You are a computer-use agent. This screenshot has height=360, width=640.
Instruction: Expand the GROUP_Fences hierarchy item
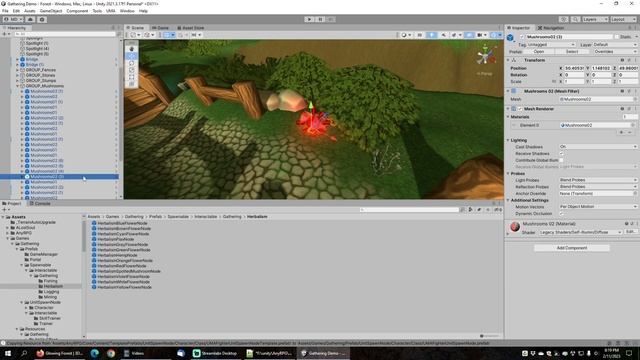(18, 70)
